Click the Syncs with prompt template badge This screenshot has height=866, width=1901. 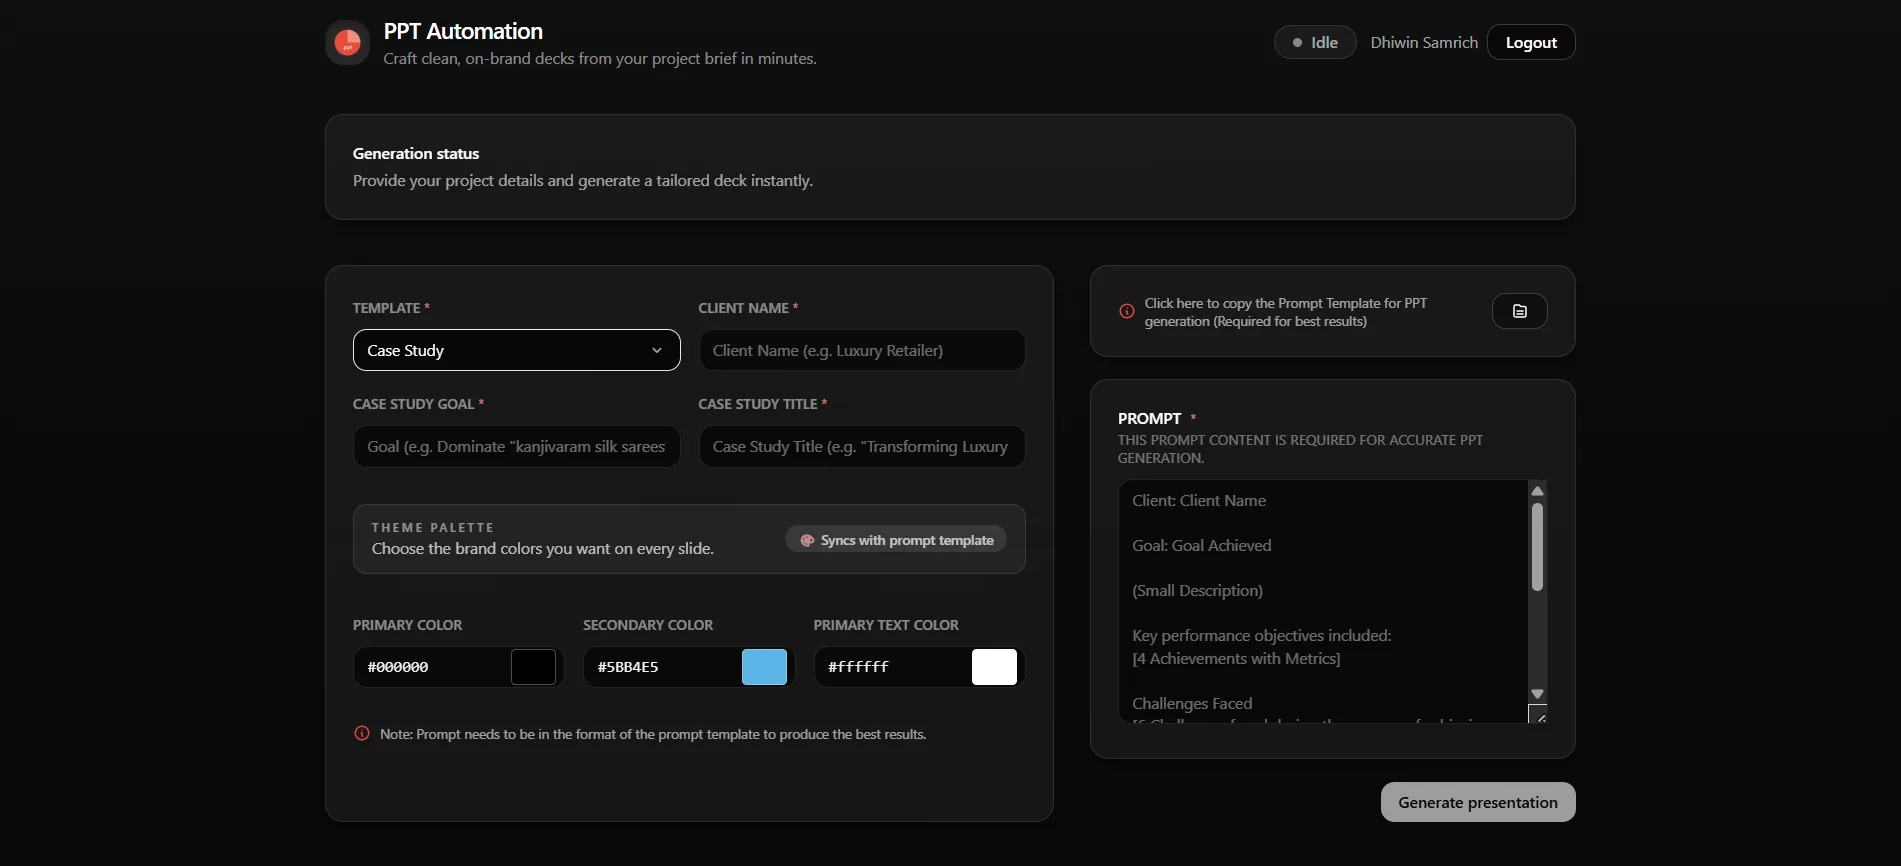point(896,540)
